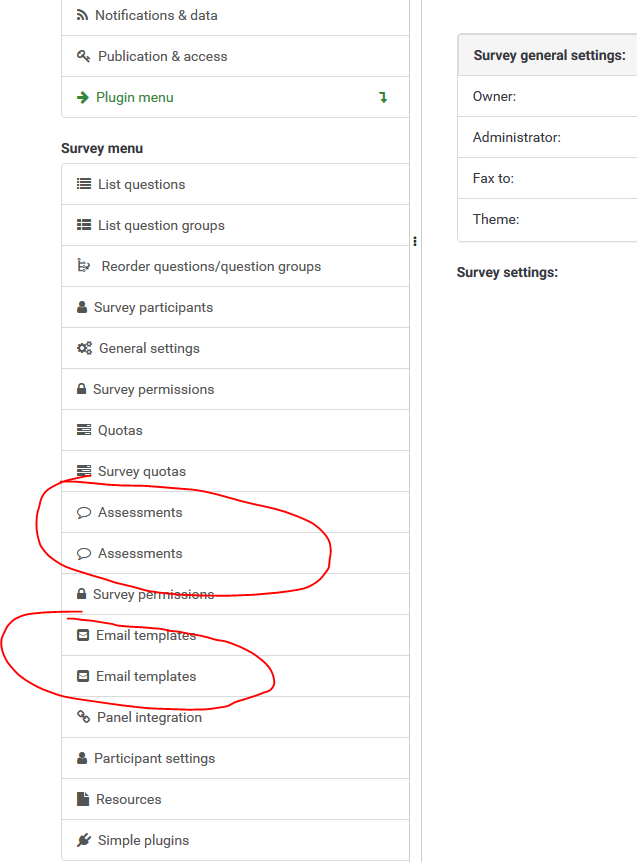Click the plug icon beside Simple plugins
Viewport: 637px width, 862px height.
[x=84, y=841]
